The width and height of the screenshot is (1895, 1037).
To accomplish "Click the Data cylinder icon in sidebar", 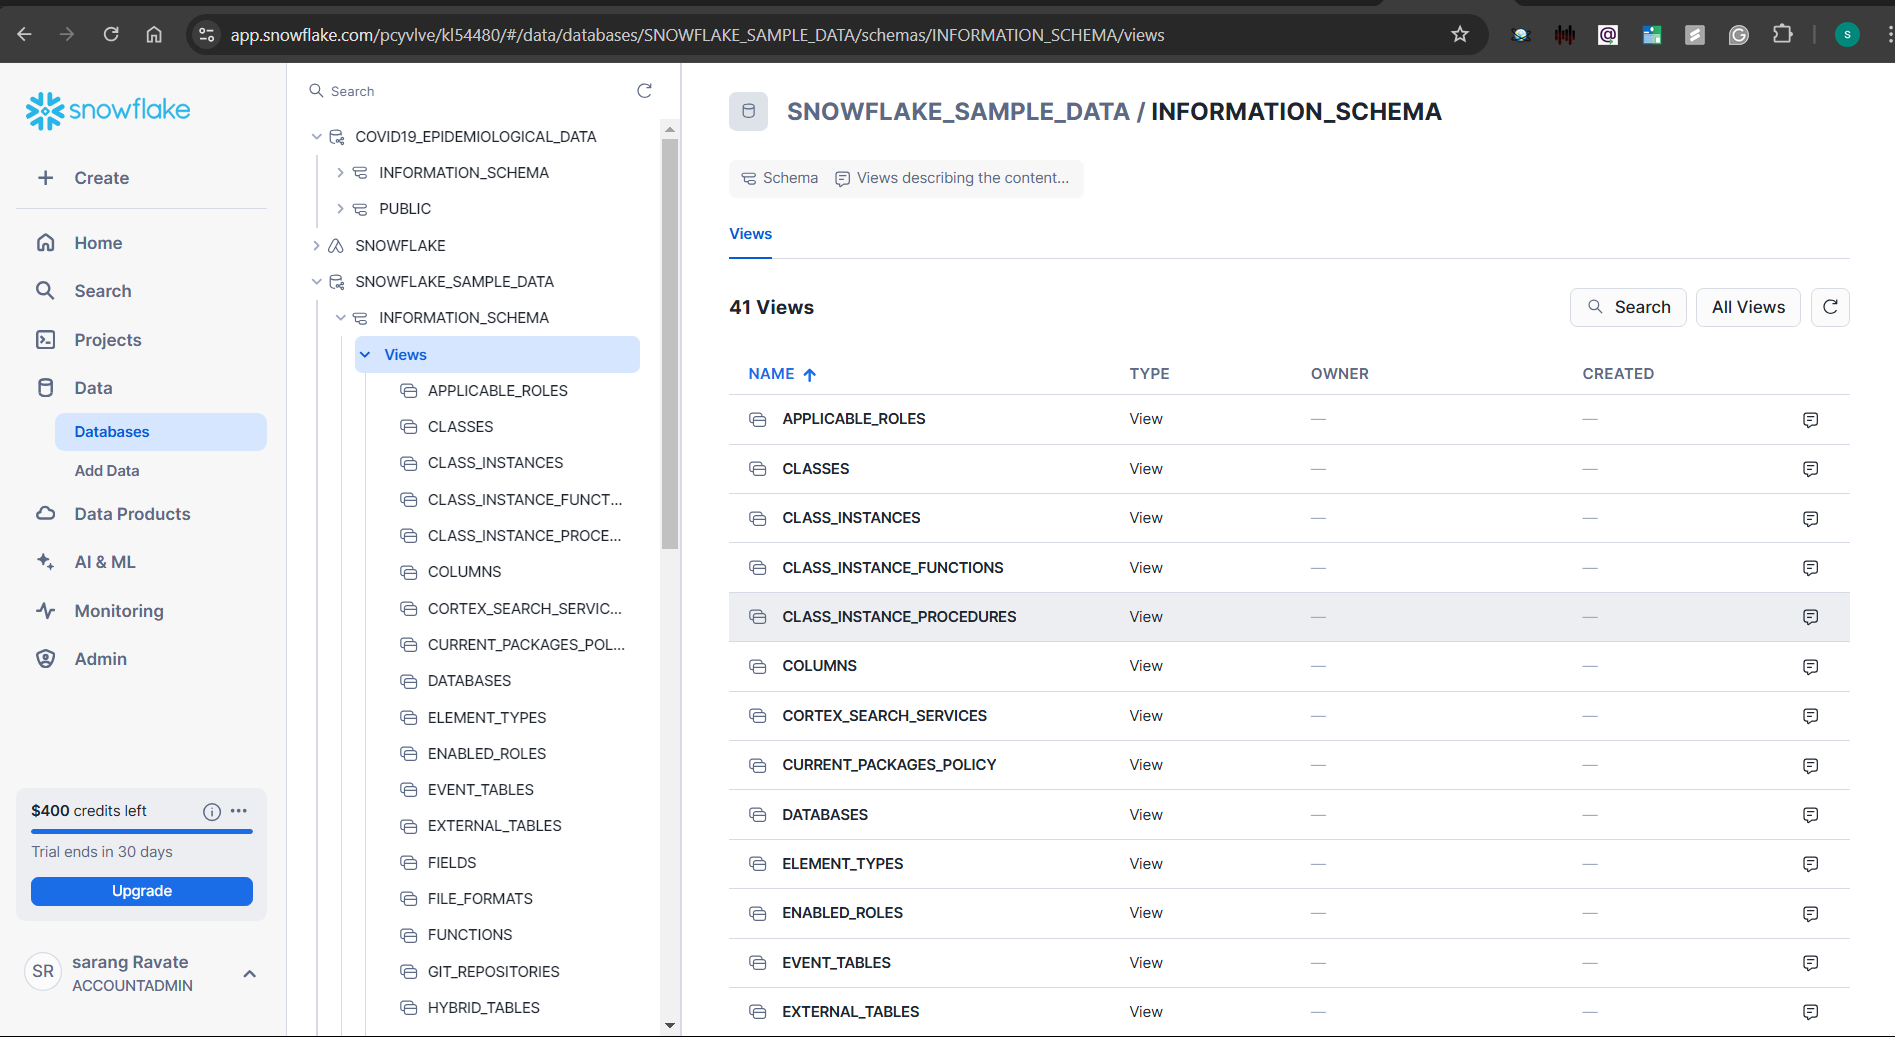I will point(45,388).
